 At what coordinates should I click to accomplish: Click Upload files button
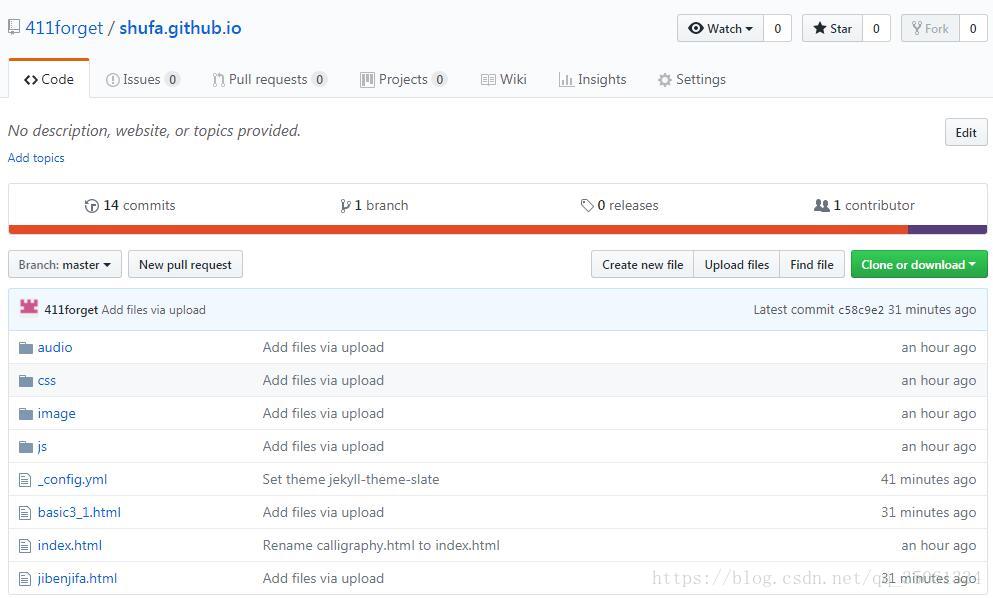pyautogui.click(x=737, y=265)
